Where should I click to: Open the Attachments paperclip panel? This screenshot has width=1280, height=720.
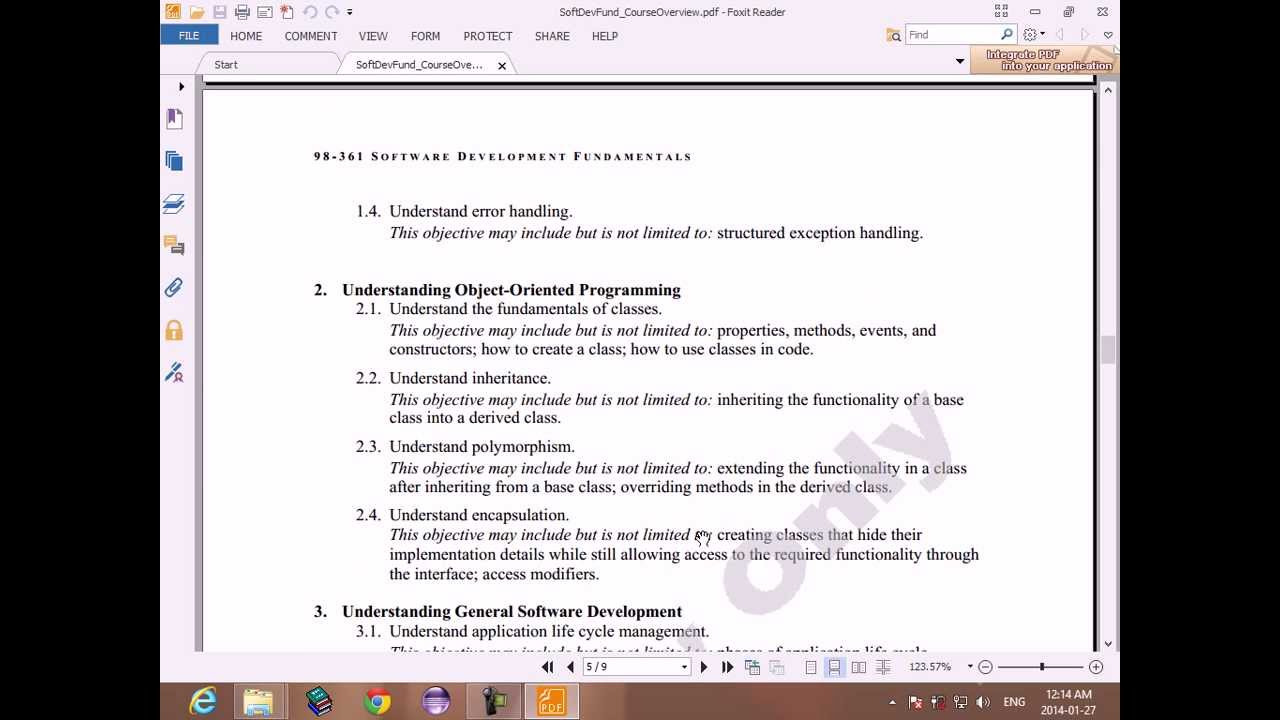[174, 288]
